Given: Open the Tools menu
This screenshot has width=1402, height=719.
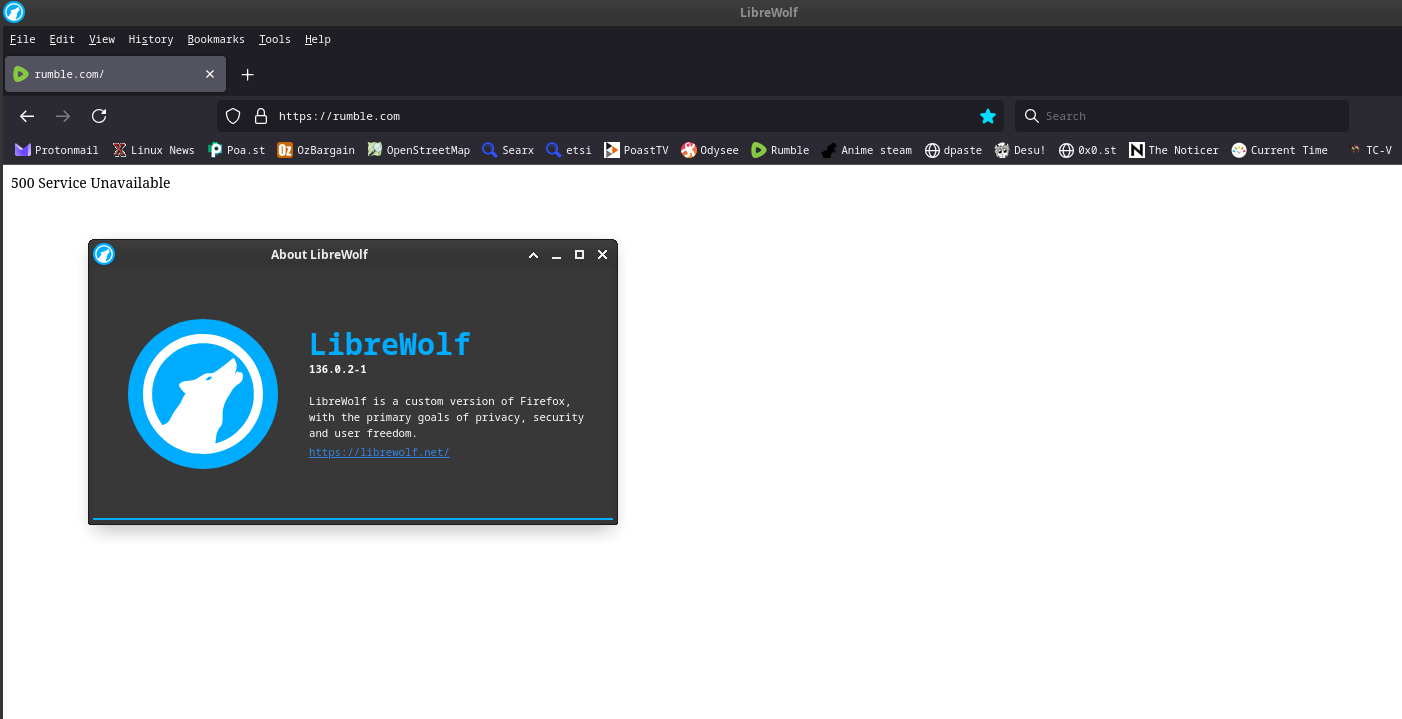Looking at the screenshot, I should pos(274,39).
